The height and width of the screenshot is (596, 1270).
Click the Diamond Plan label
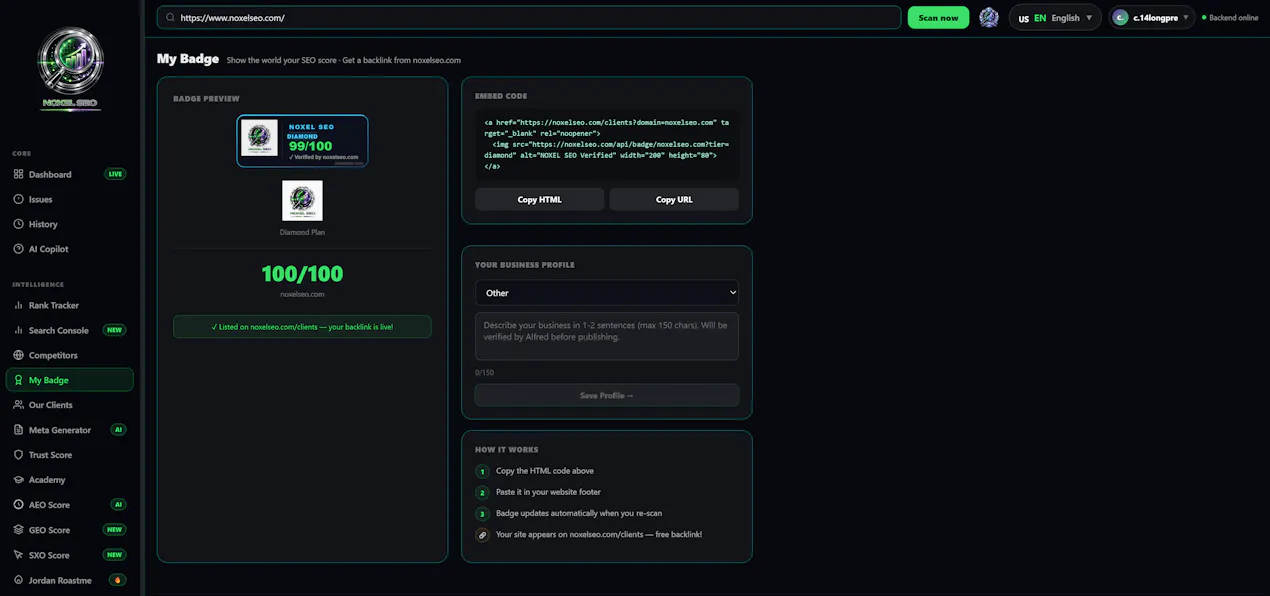302,232
